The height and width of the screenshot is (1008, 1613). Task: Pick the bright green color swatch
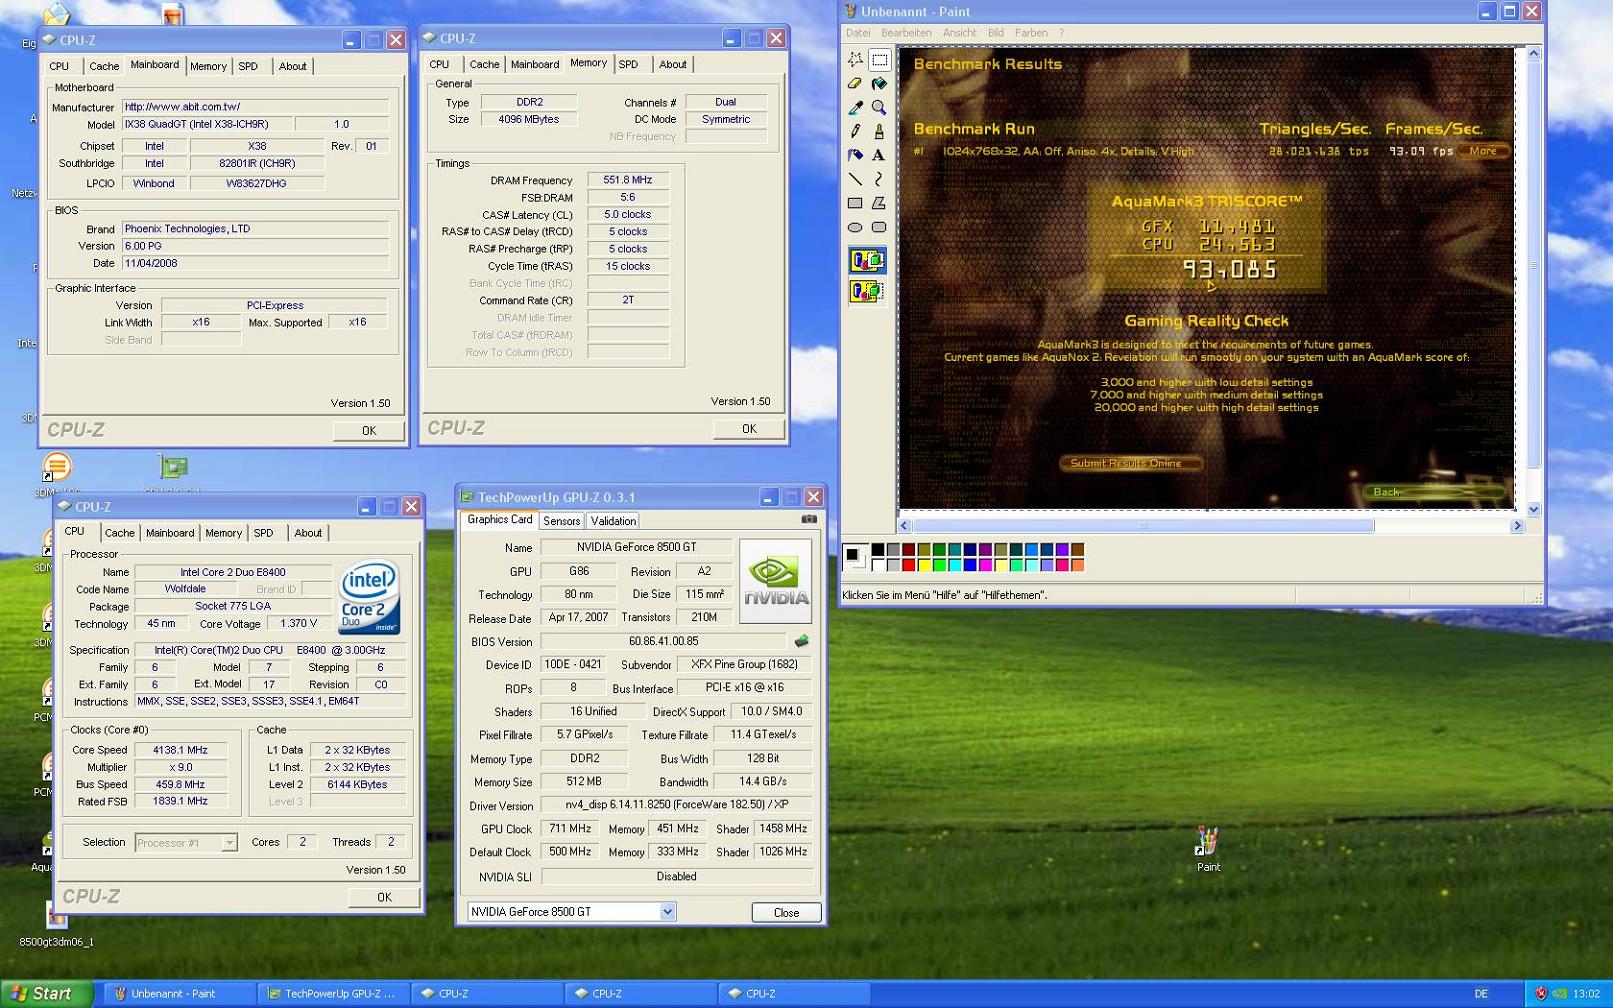pos(939,565)
